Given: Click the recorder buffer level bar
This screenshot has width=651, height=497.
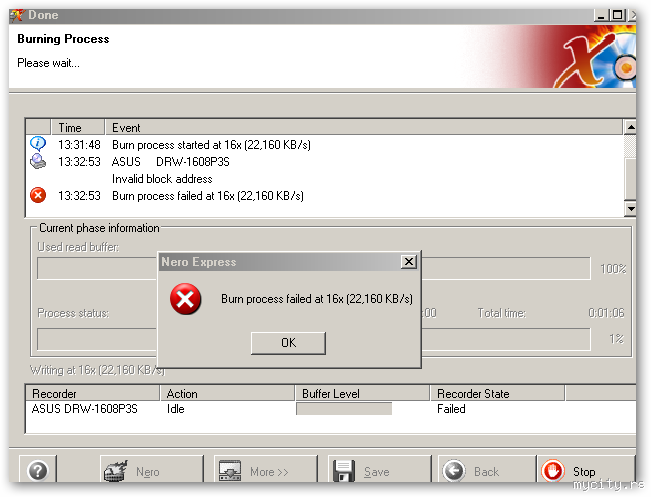Looking at the screenshot, I should [x=344, y=409].
